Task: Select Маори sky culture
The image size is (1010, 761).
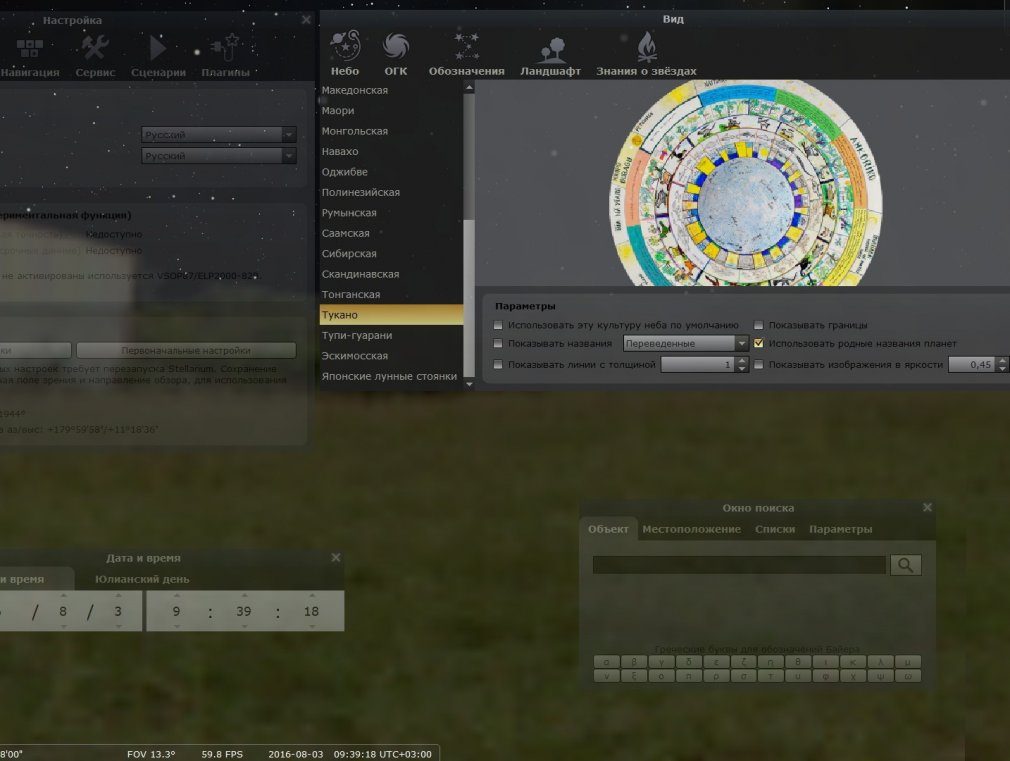Action: (x=391, y=111)
